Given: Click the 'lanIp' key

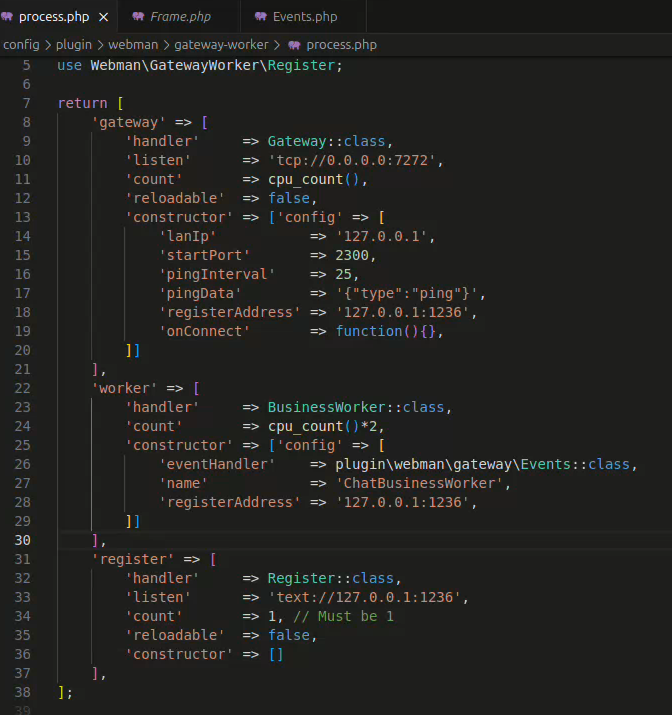Looking at the screenshot, I should (x=187, y=236).
